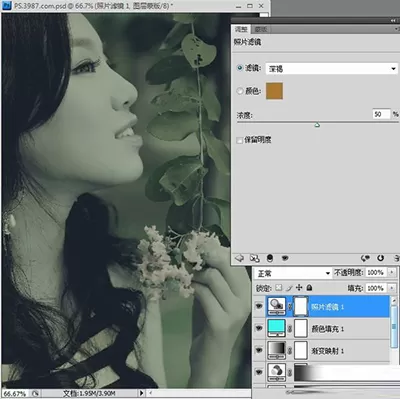Click the link icon on 照片滤镜 1 layer

(290, 306)
